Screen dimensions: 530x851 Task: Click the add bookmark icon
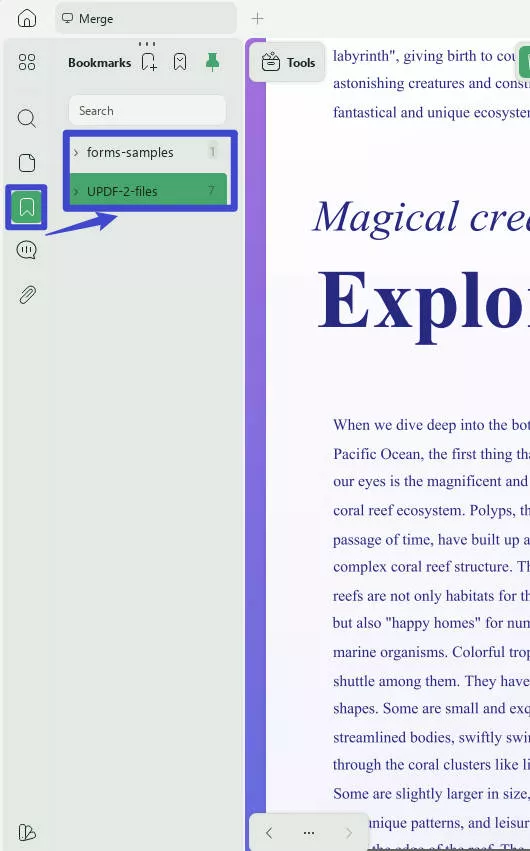149,62
